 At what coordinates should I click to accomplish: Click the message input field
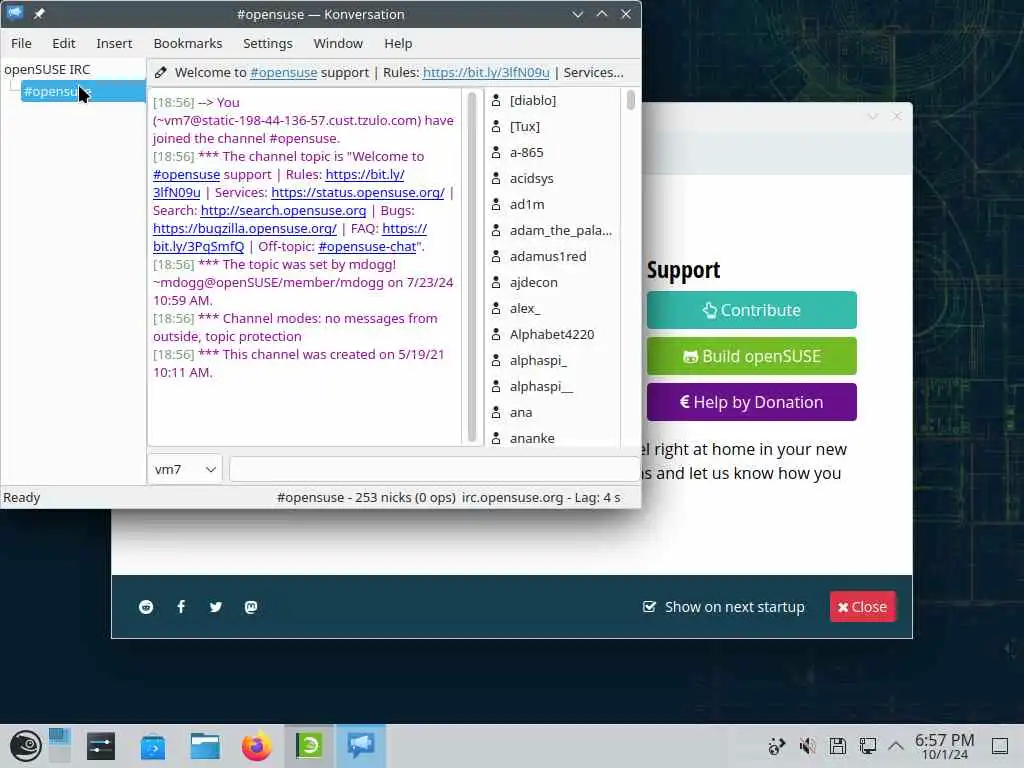[x=434, y=470]
